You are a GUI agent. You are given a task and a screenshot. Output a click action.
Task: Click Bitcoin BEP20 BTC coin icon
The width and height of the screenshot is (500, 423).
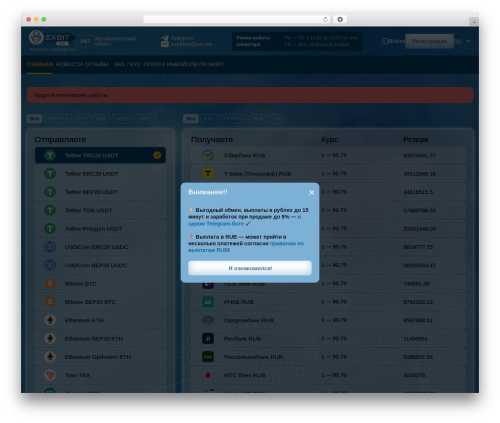click(50, 302)
